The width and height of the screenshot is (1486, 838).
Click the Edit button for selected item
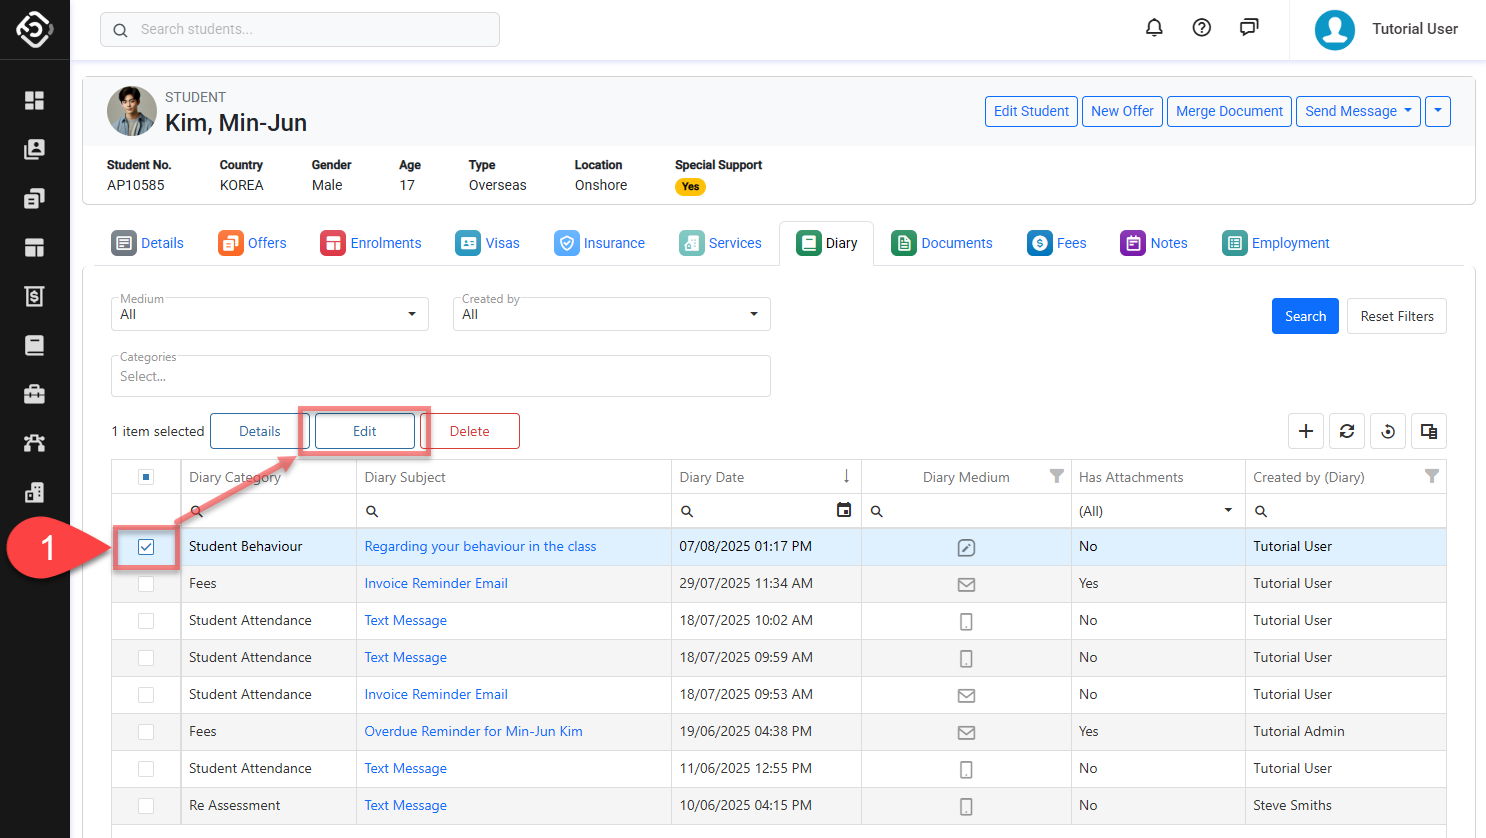[x=365, y=431]
